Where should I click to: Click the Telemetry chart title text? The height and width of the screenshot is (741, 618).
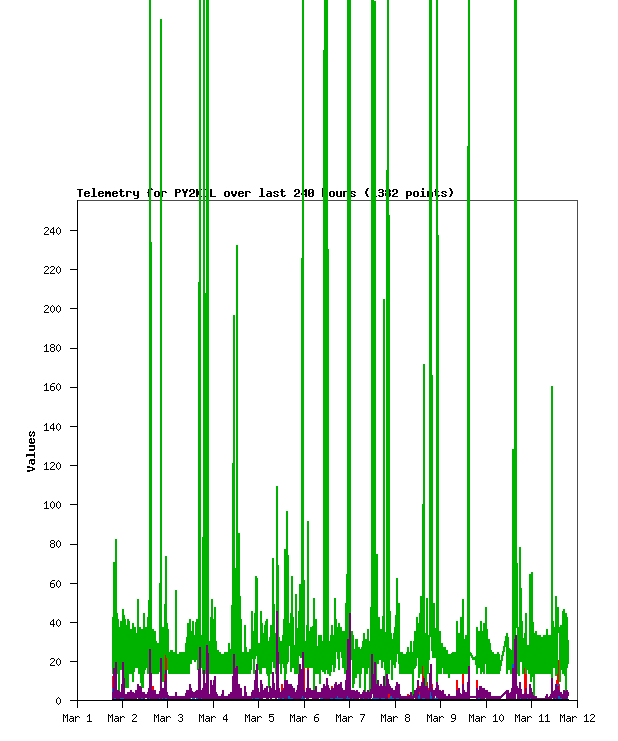point(265,193)
